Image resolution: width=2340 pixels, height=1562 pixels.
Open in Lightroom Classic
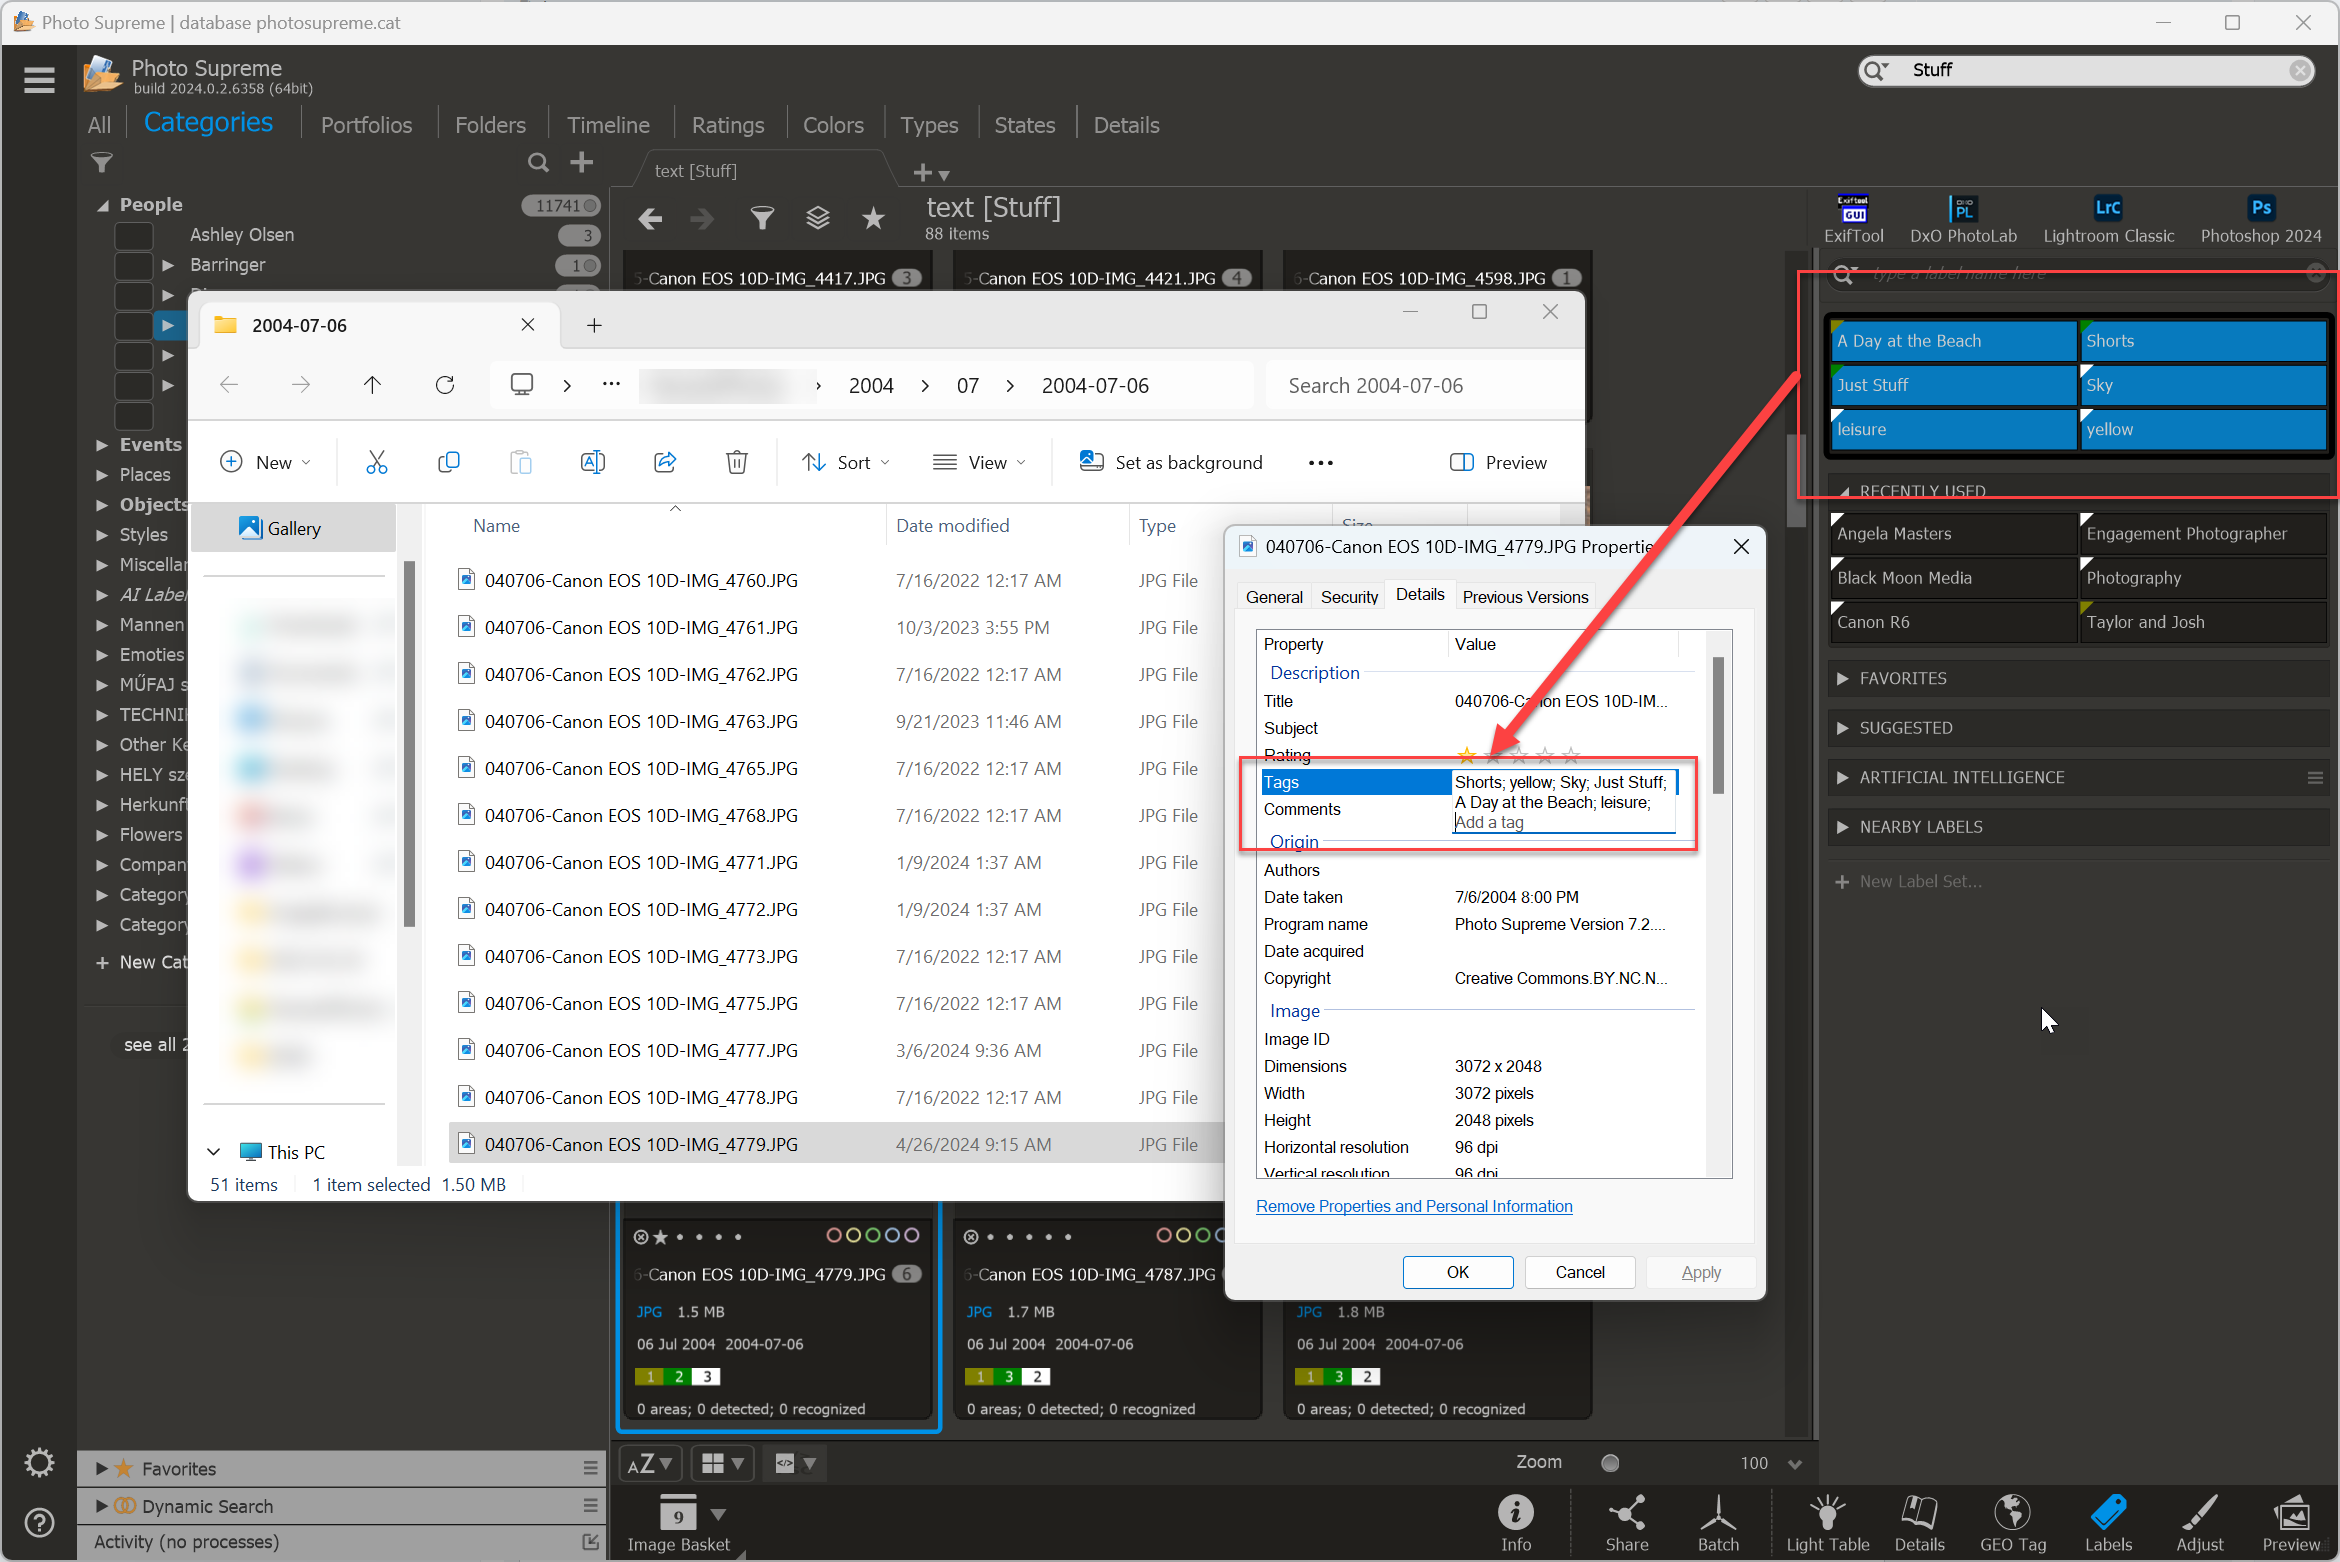pos(2108,219)
